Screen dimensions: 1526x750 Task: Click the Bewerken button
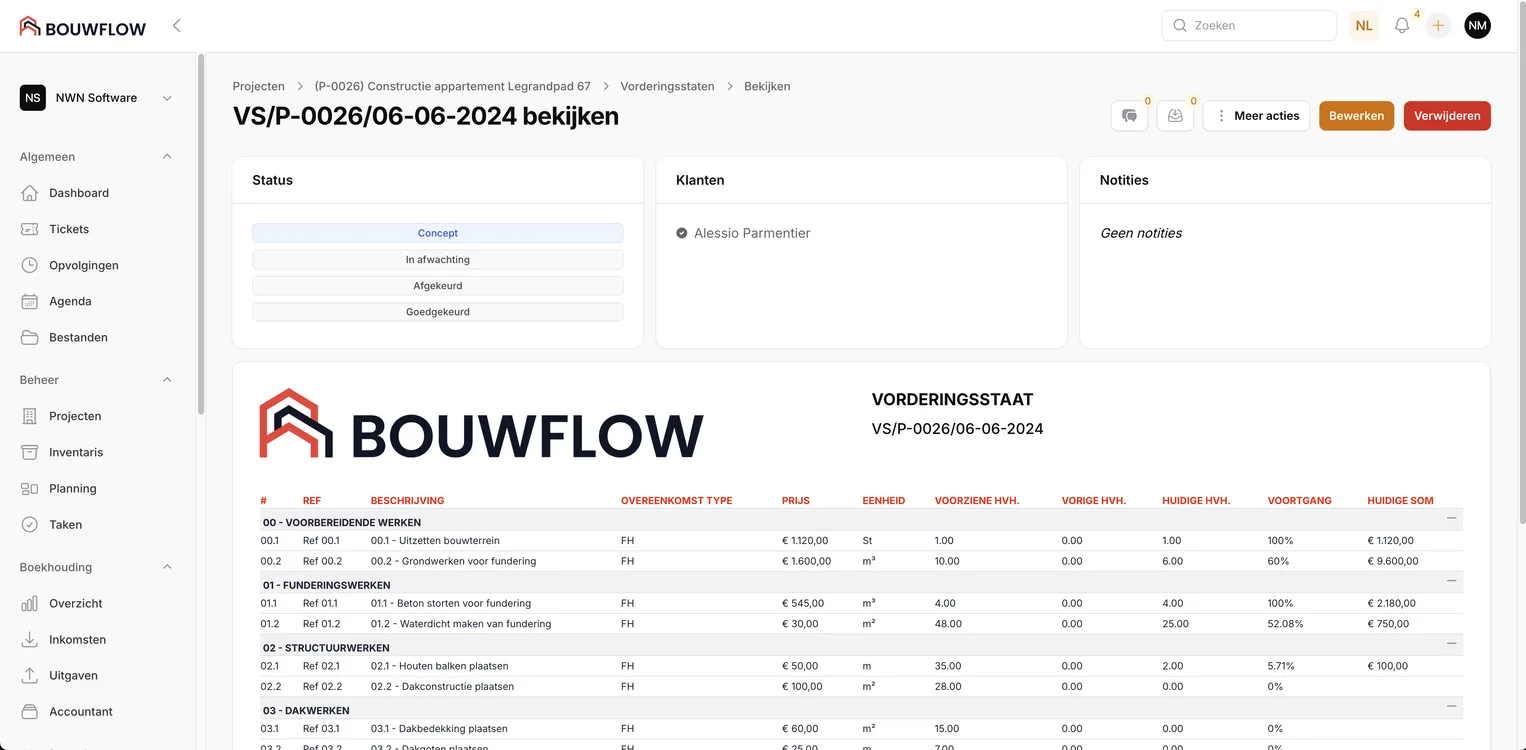point(1356,116)
